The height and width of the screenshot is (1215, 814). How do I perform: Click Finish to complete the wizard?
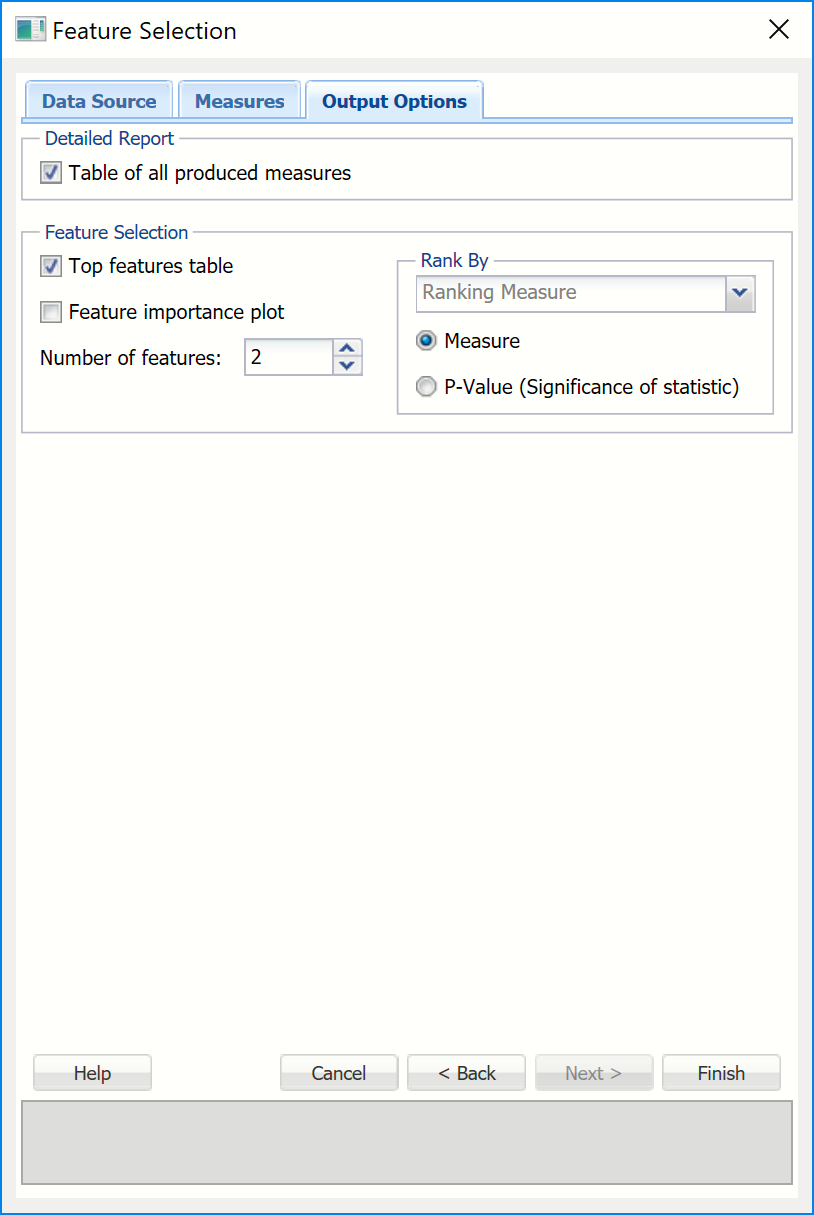pos(721,1072)
